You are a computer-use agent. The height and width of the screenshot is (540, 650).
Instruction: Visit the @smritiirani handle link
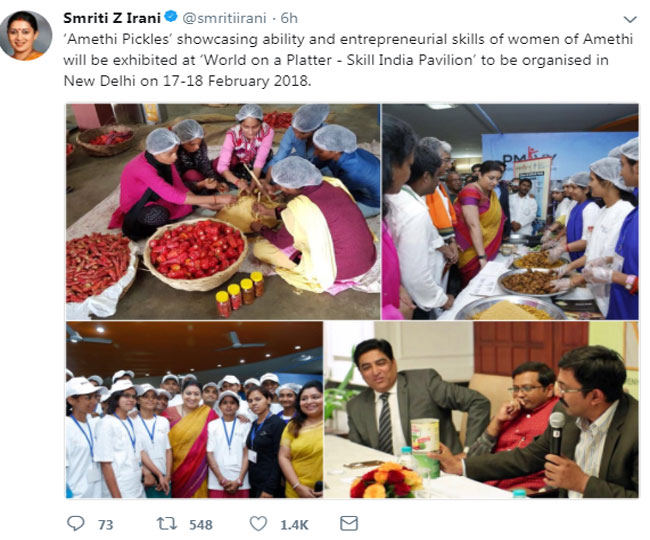224,18
